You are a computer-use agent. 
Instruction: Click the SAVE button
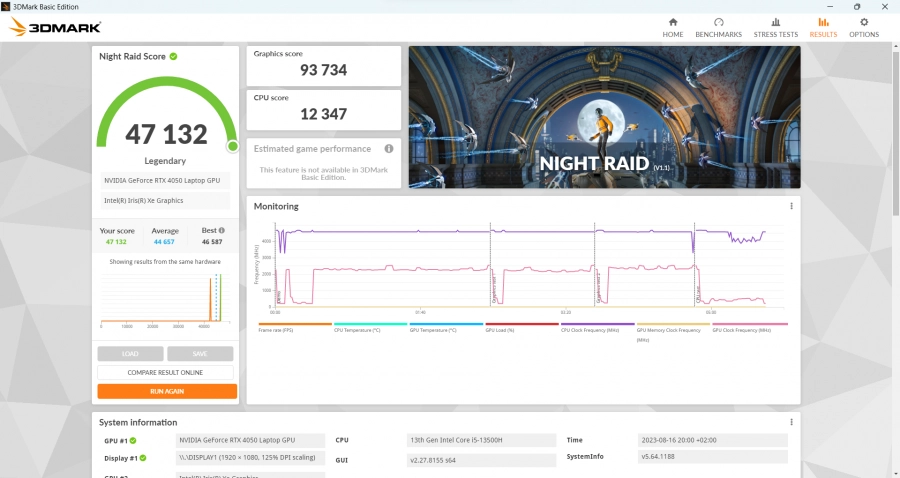(x=200, y=353)
